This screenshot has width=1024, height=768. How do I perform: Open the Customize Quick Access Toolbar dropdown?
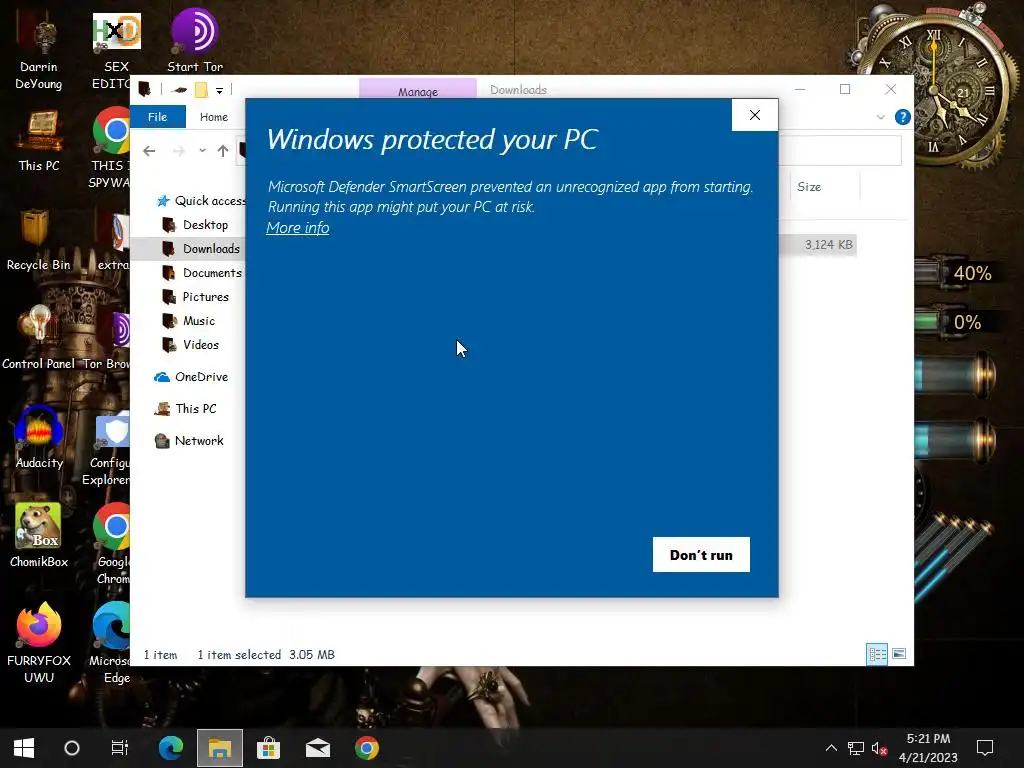point(219,90)
